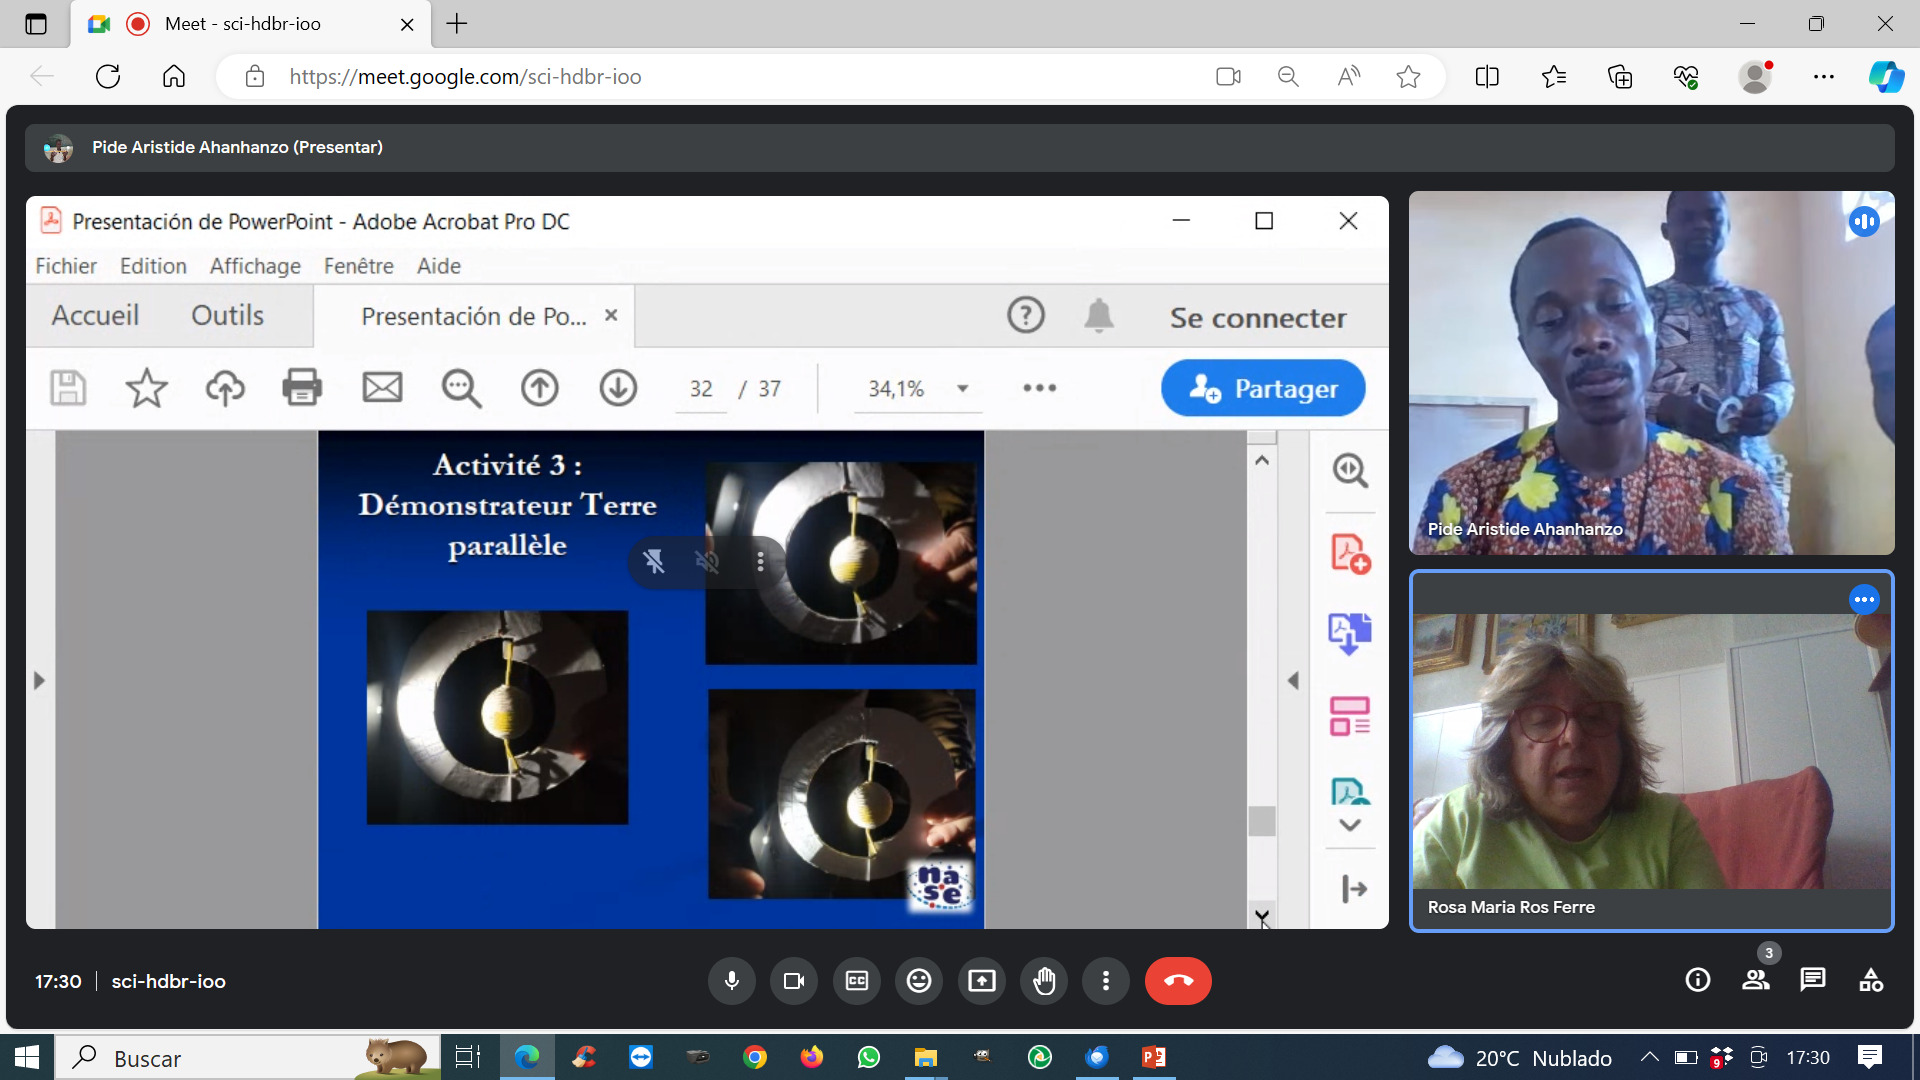
Task: Open Meet more options menu
Action: 1106,981
